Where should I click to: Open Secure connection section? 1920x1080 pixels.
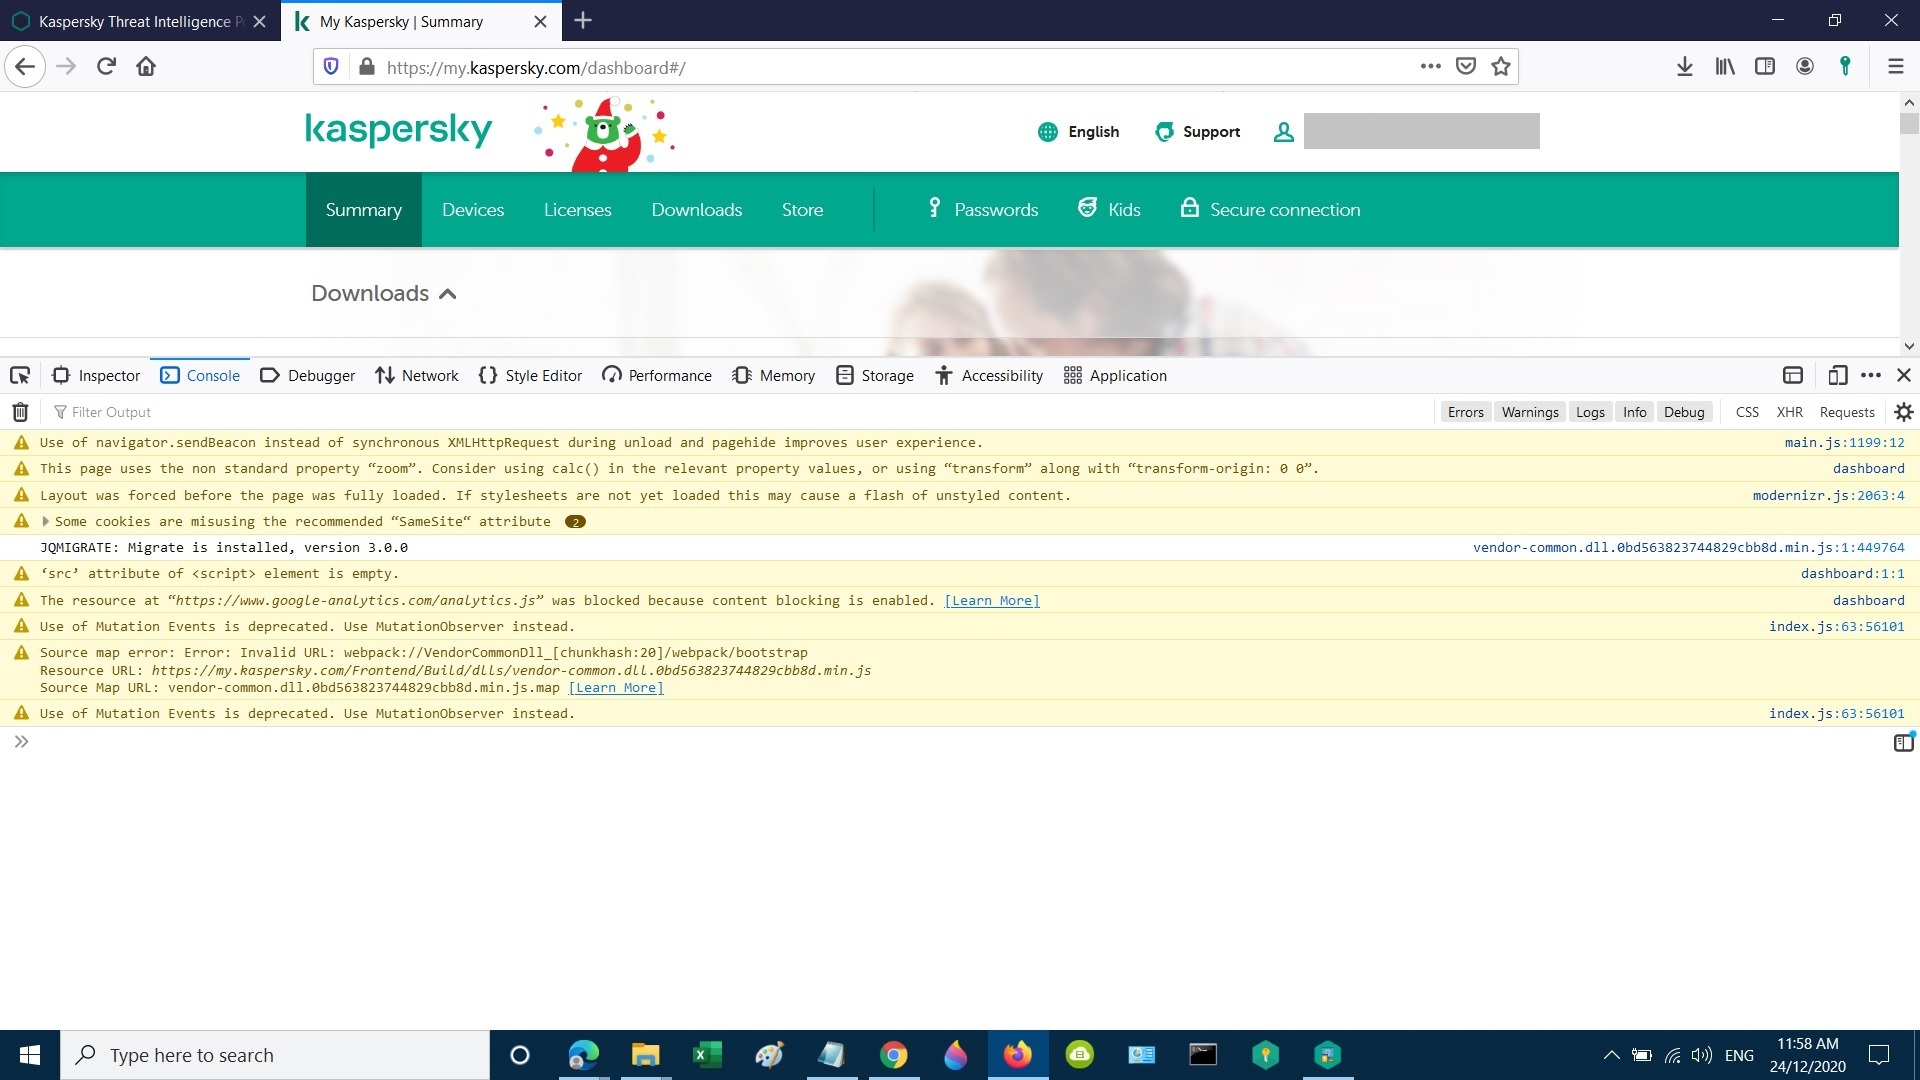point(1270,210)
